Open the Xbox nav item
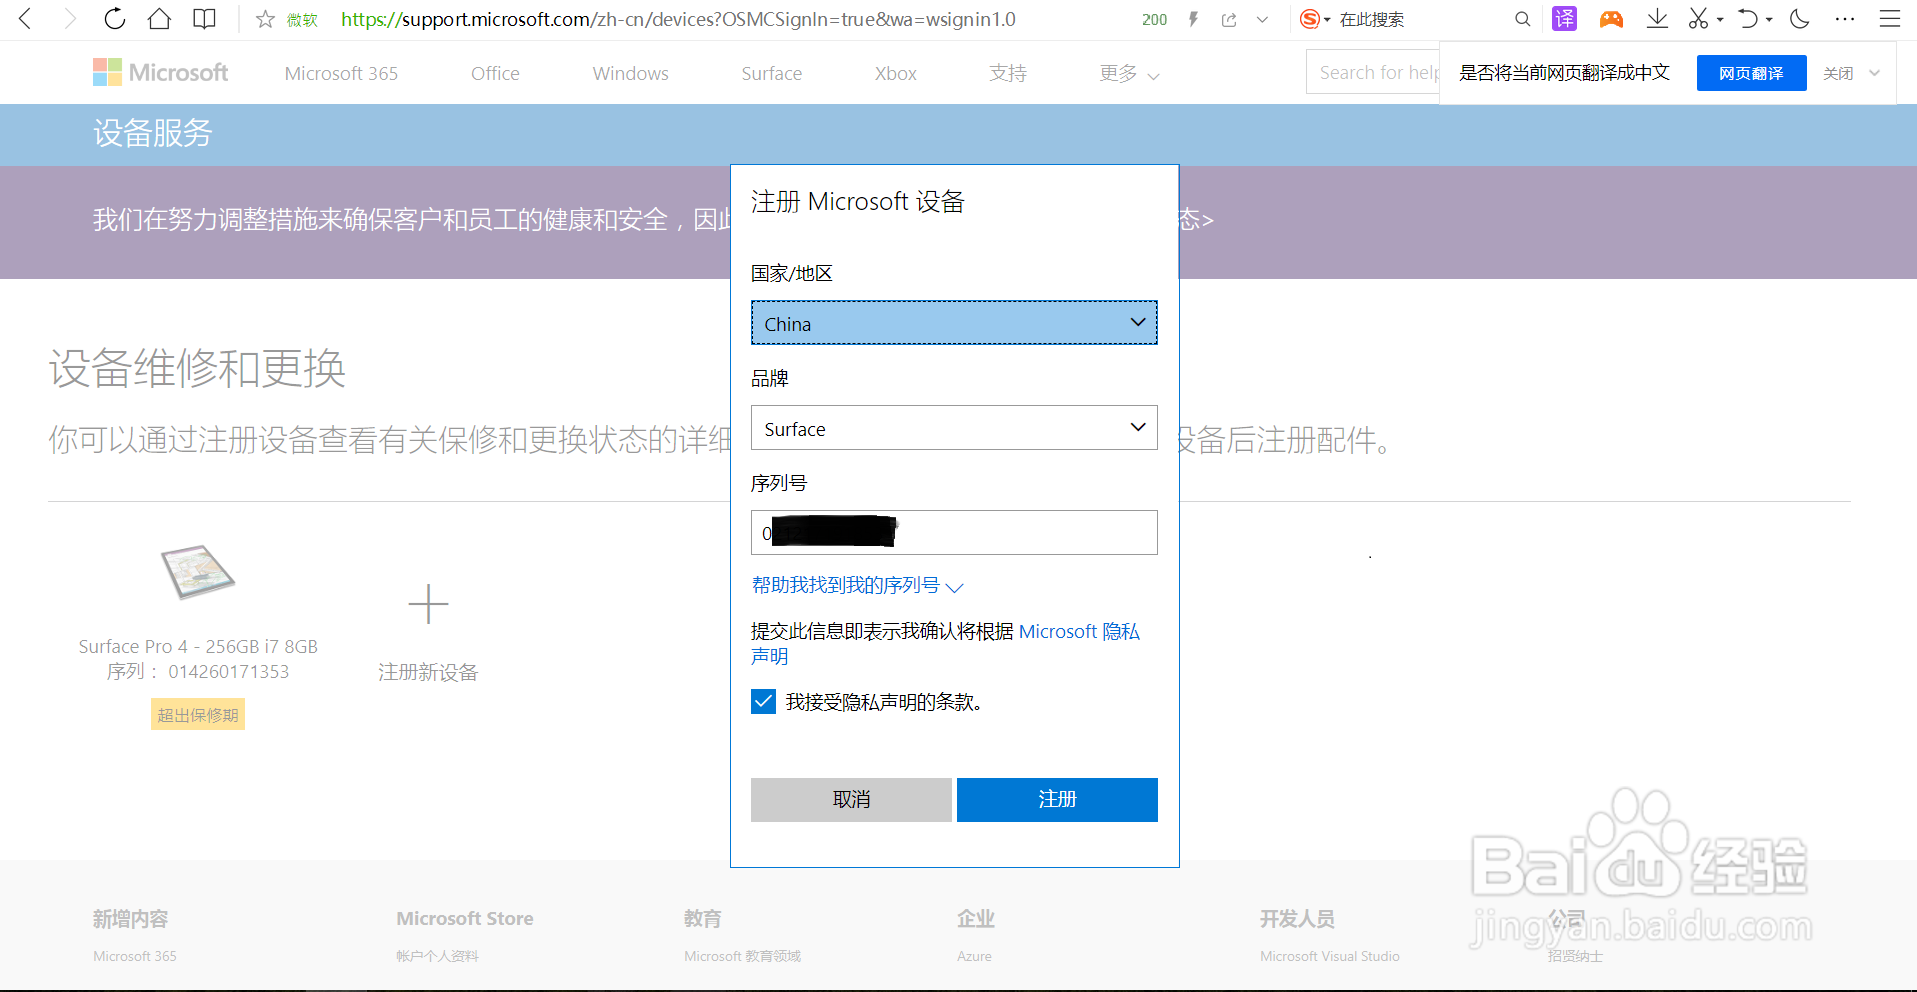 pyautogui.click(x=895, y=73)
